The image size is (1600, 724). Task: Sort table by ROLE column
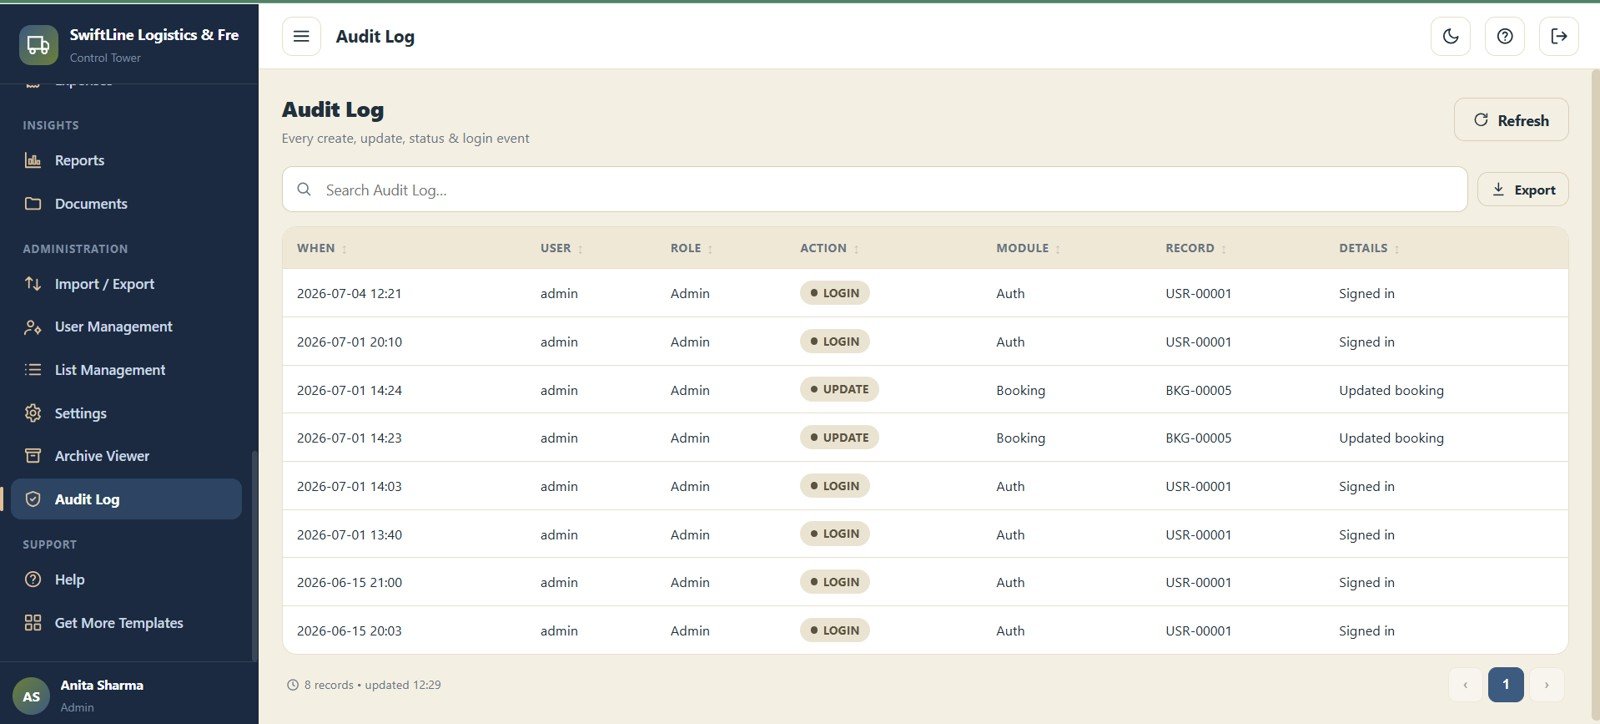[x=692, y=248]
